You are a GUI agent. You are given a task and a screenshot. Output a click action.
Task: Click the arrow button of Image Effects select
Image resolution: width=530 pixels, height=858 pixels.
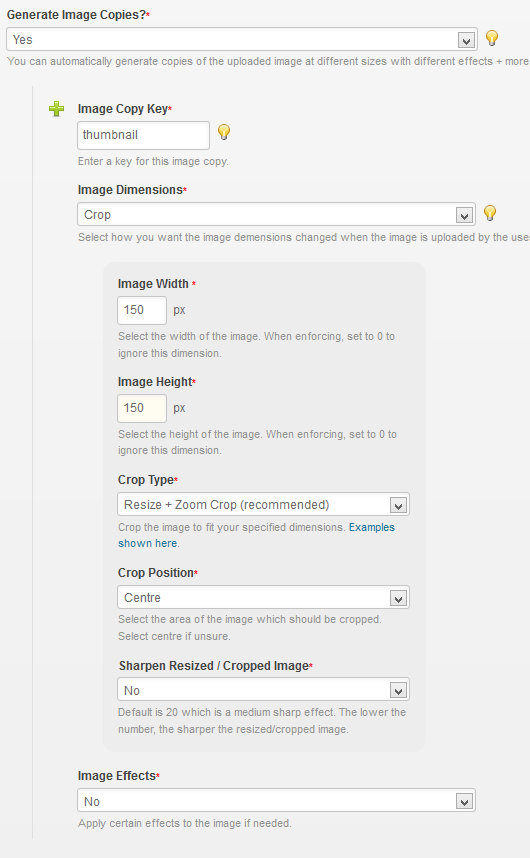(x=464, y=802)
